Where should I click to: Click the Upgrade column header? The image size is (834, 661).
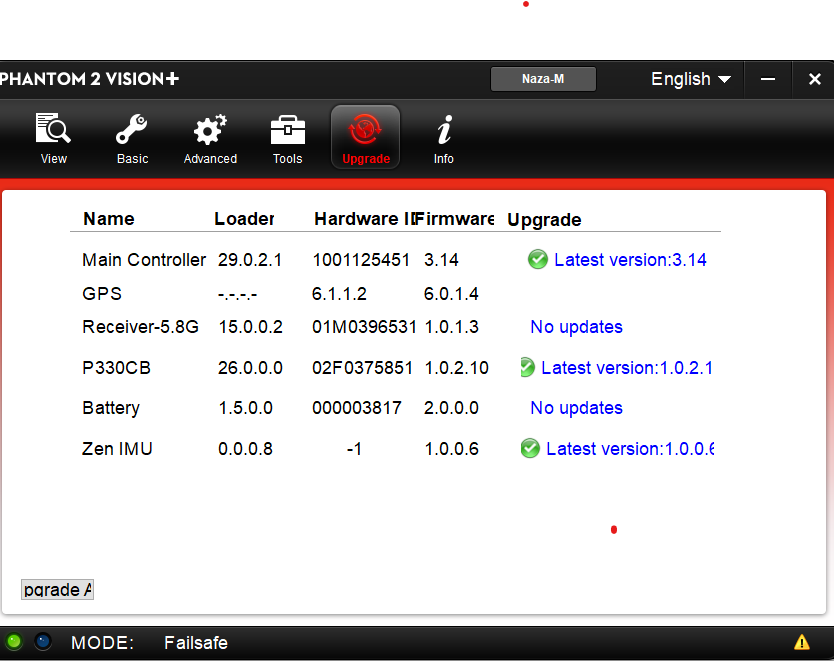pos(544,220)
